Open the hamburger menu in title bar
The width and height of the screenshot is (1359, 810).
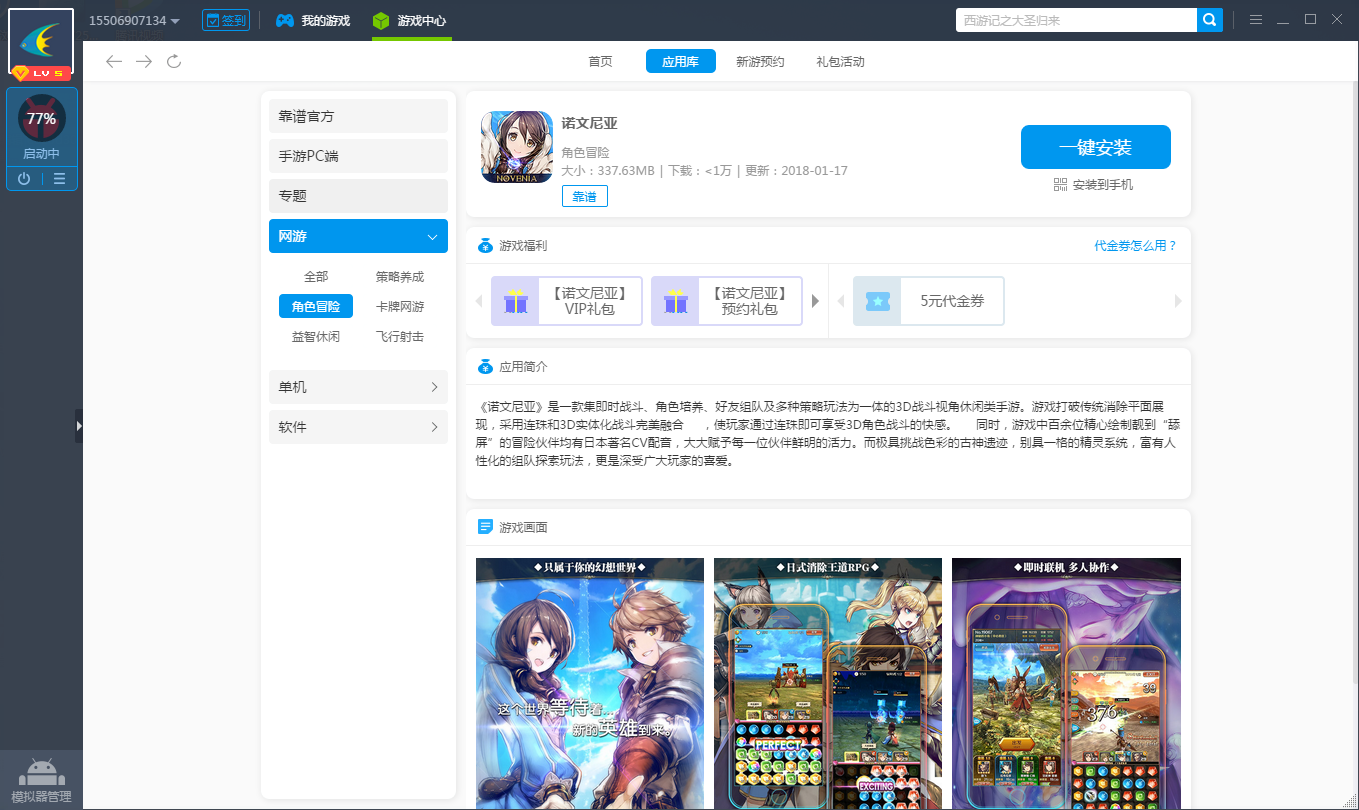(1256, 20)
